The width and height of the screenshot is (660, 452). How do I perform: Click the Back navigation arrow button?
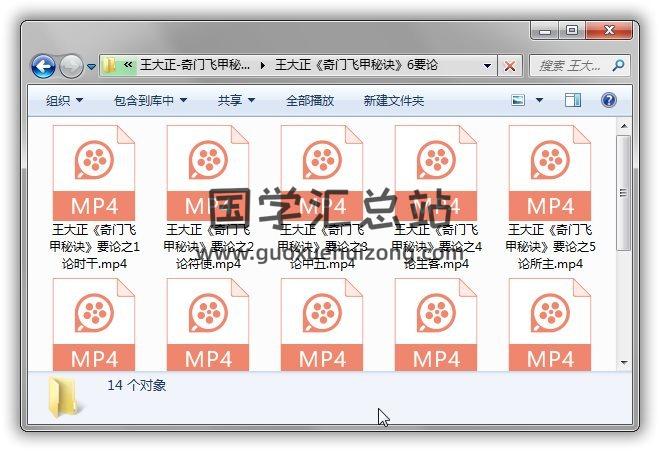[x=43, y=67]
